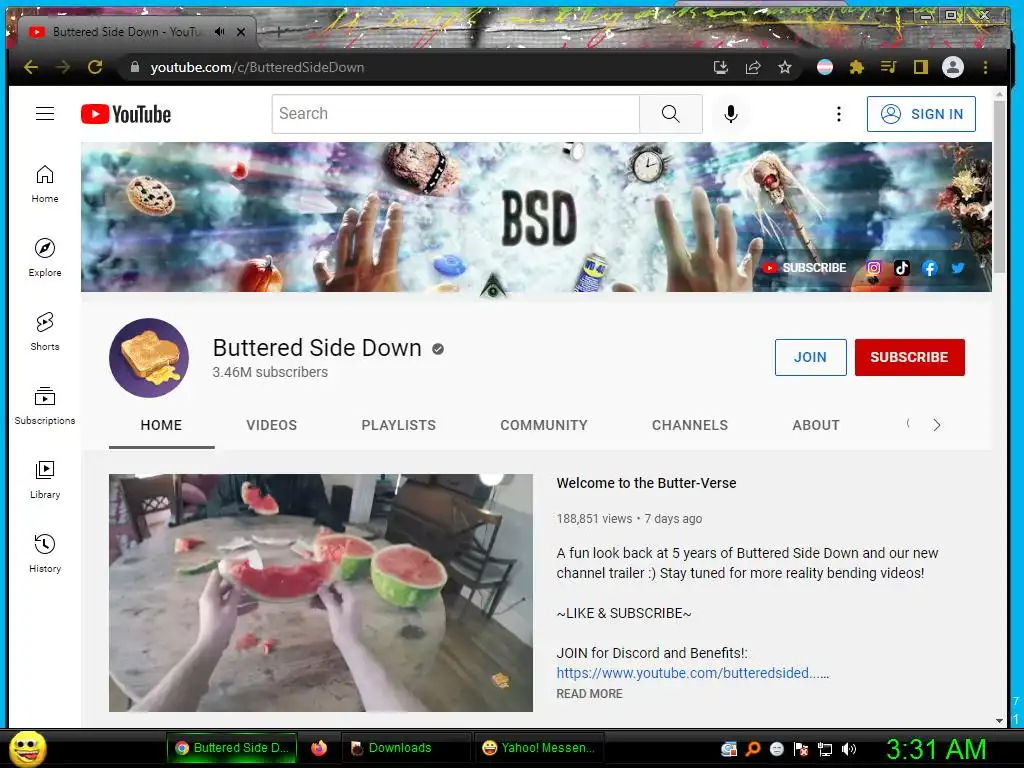Click the Firefox taskbar icon
Screen dimensions: 1024x768
pos(319,748)
